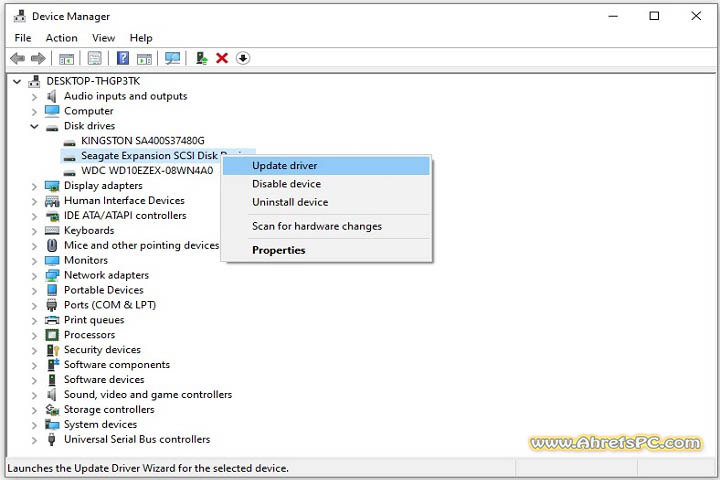Expand IDE ATA/ATAPI controllers

[x=34, y=216]
